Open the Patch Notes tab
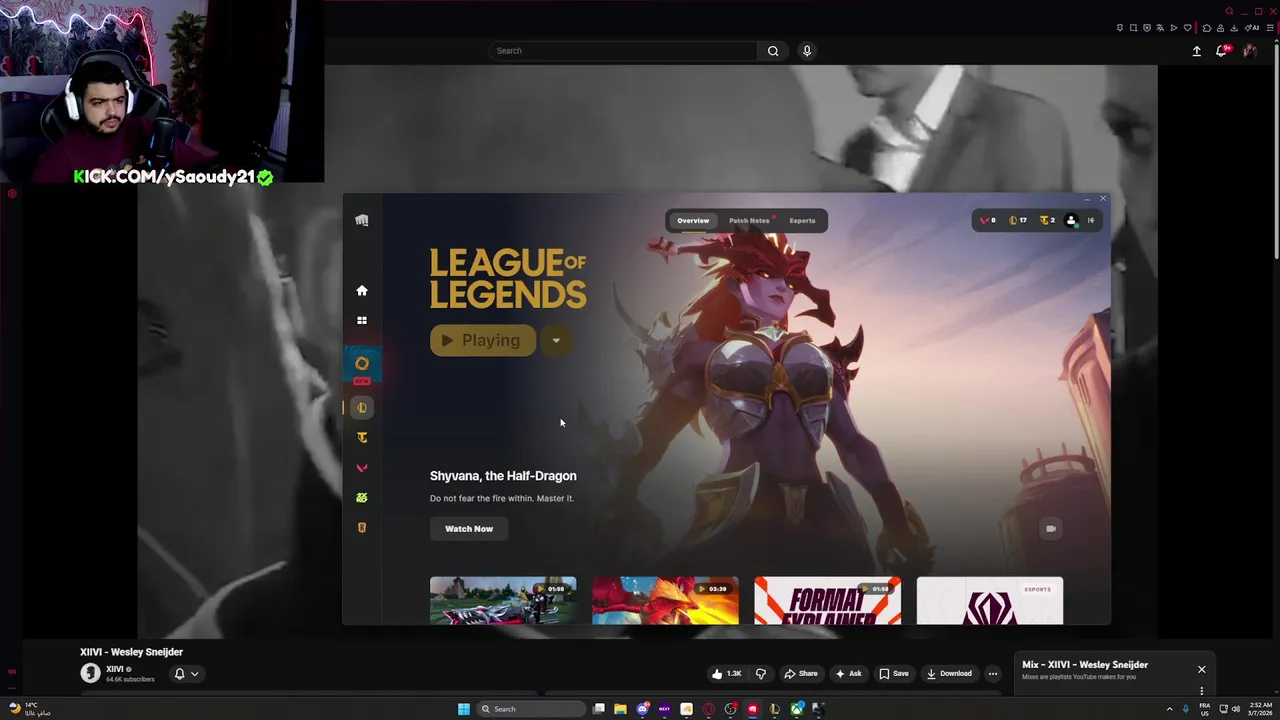The image size is (1280, 720). 750,220
